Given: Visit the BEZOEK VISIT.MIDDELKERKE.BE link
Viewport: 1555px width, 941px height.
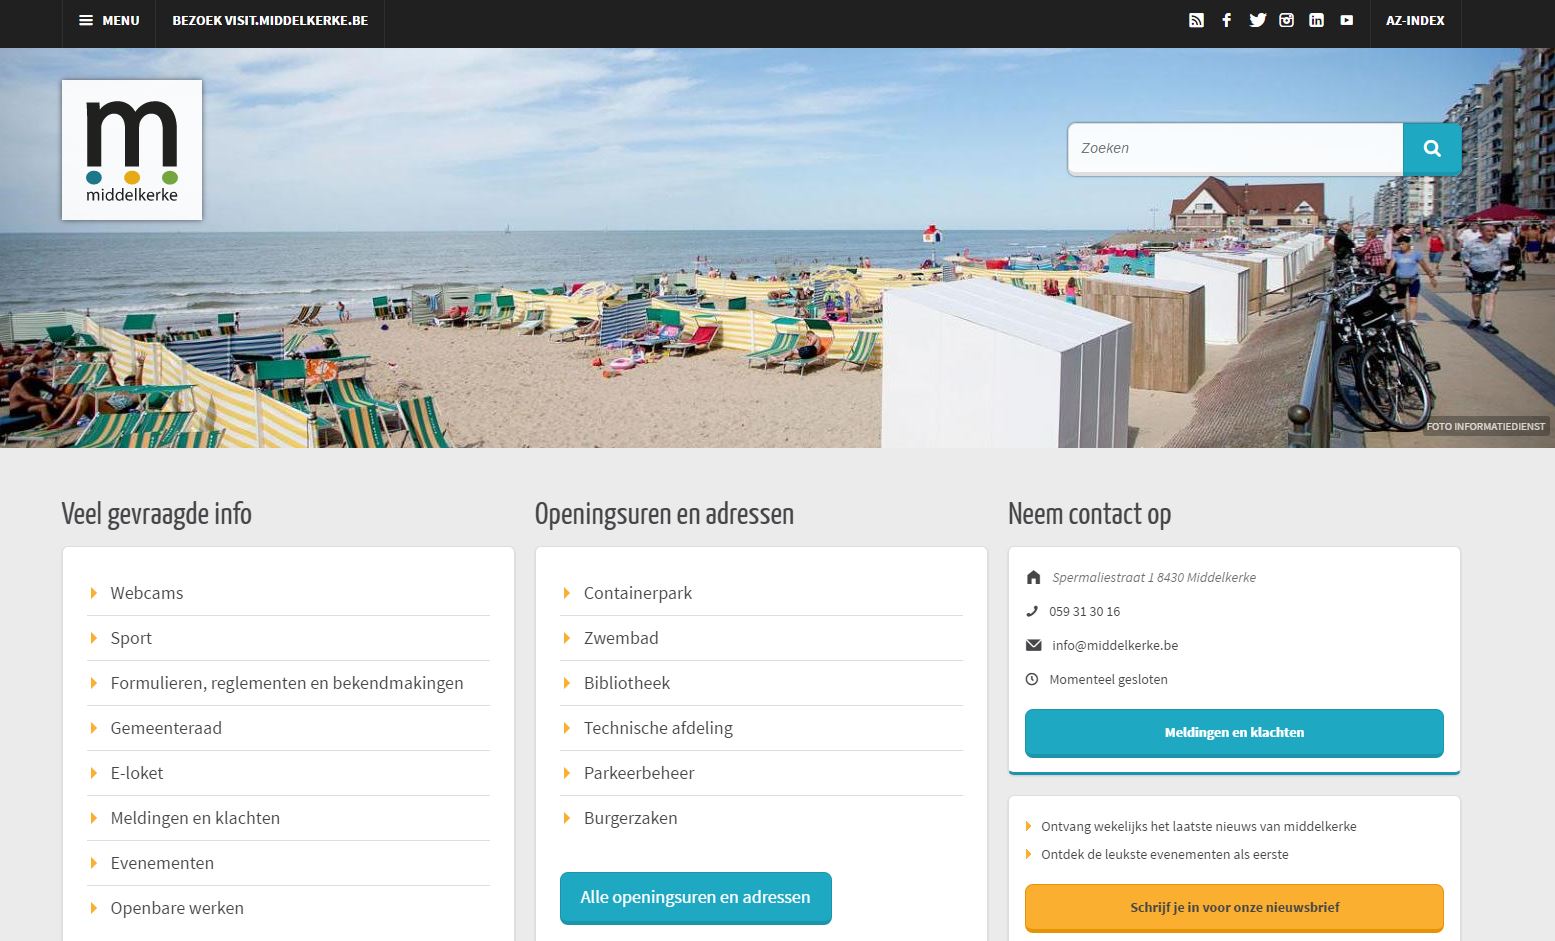Looking at the screenshot, I should pos(270,20).
